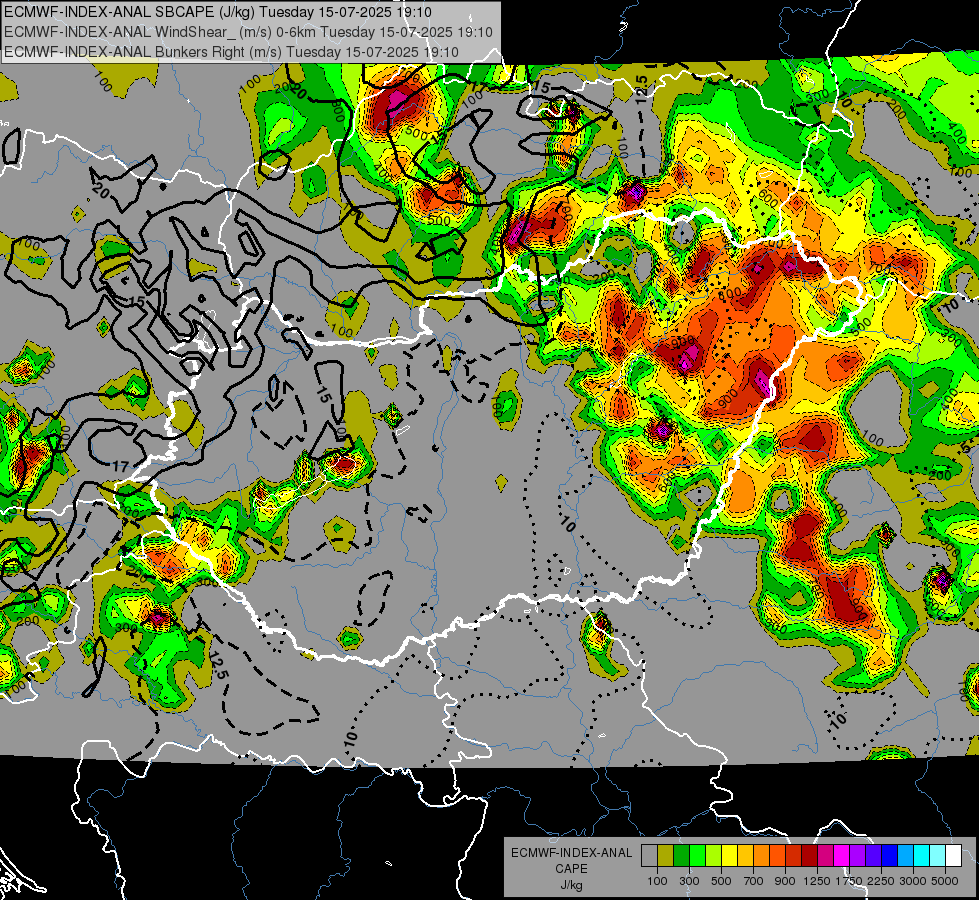Select the dark green legend swatch
Viewport: 979px width, 900px height.
pyautogui.click(x=681, y=856)
